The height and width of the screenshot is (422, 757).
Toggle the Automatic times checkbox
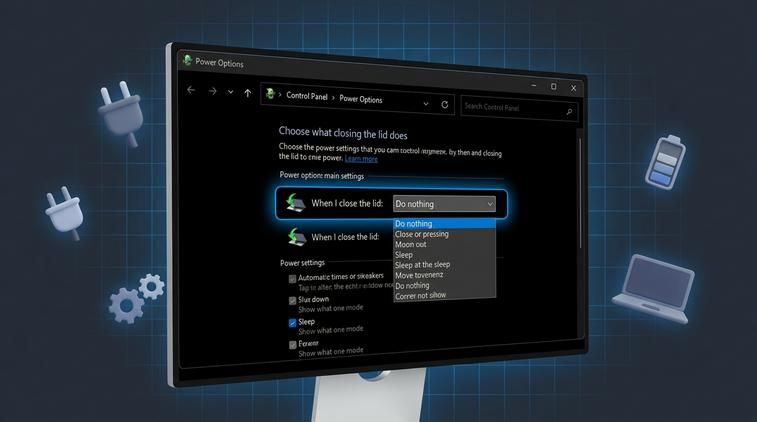pos(292,279)
